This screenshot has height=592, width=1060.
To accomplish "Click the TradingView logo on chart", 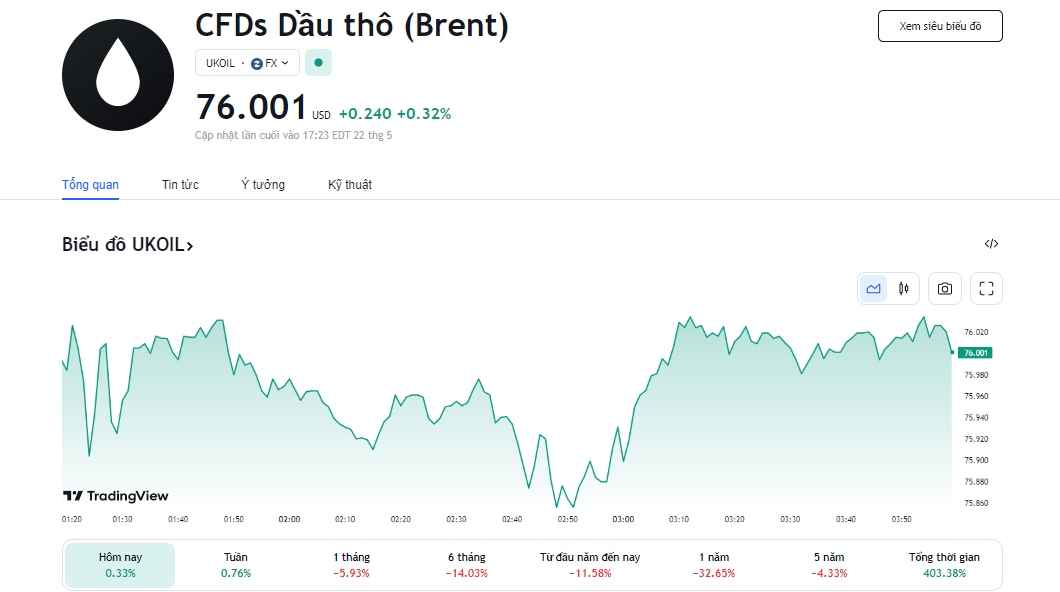I will tap(116, 496).
